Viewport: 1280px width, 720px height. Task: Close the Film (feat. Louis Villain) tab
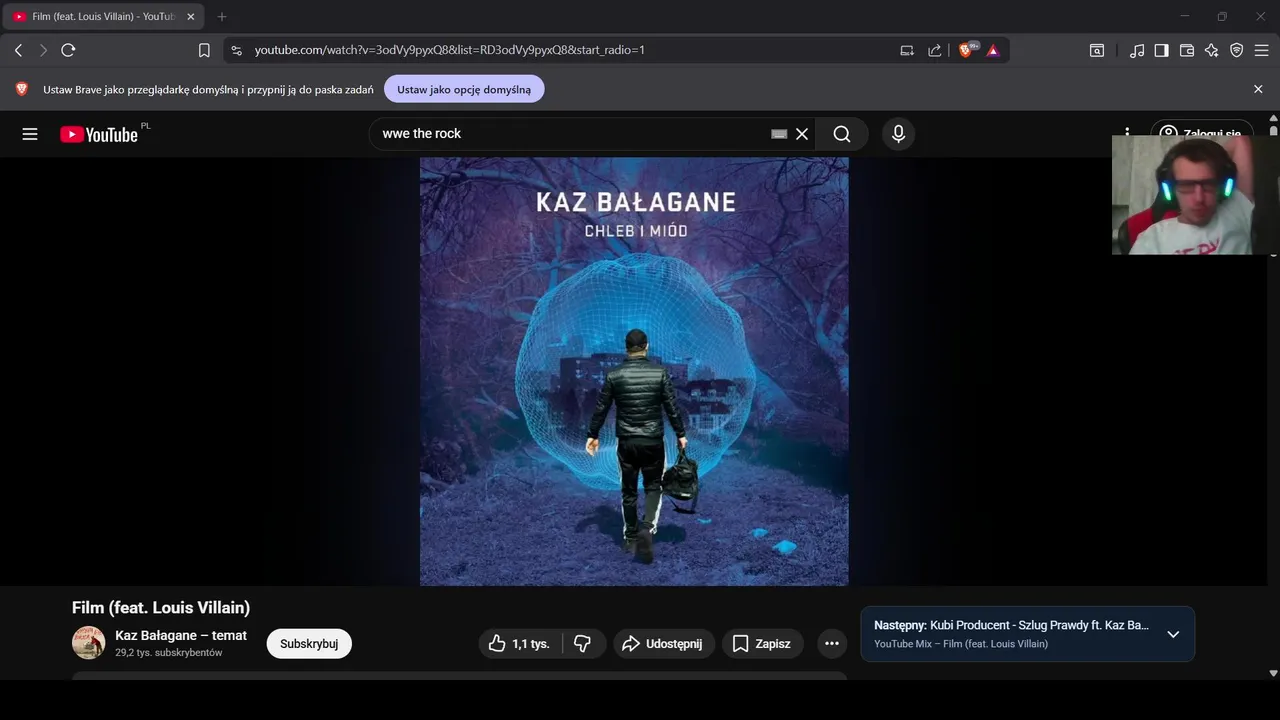(191, 17)
